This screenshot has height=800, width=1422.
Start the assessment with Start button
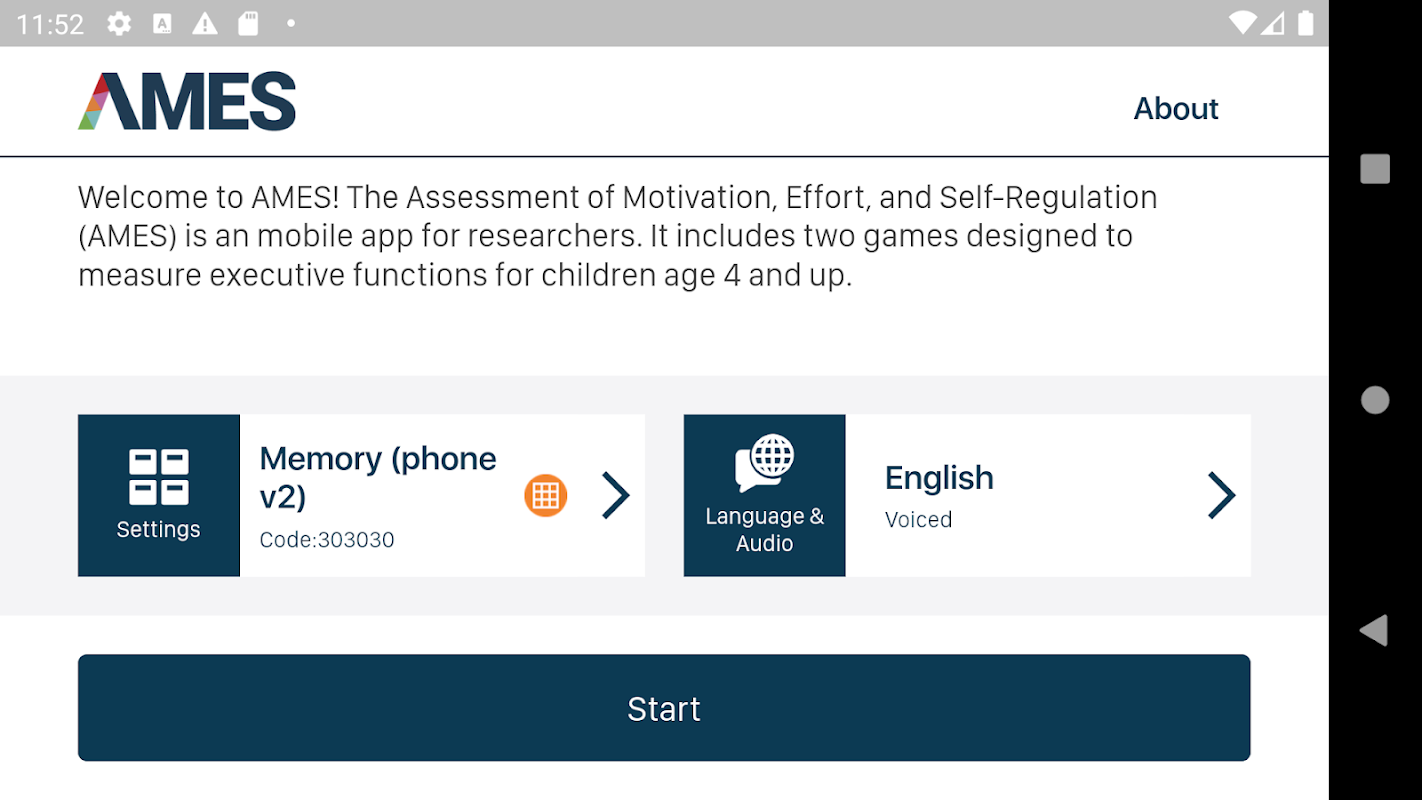[x=664, y=708]
